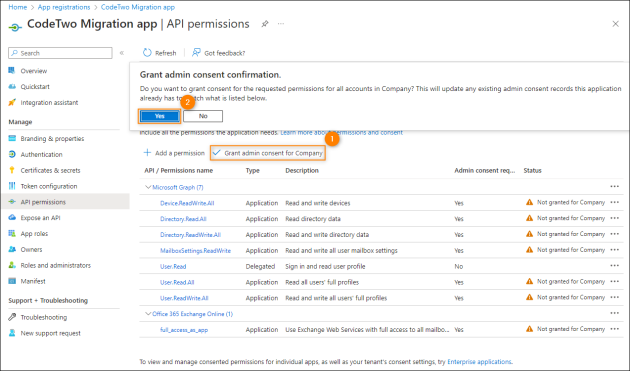Click the User.Read permission link

pos(173,266)
